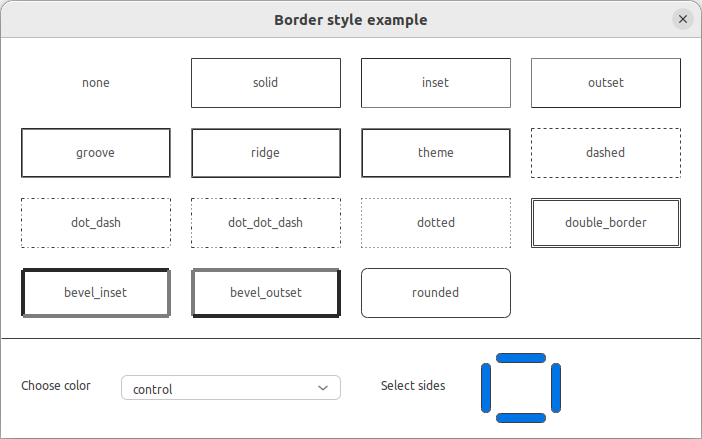Screen dimensions: 702x439
Task: Click the dot_dot_dash border sample
Action: 266,223
